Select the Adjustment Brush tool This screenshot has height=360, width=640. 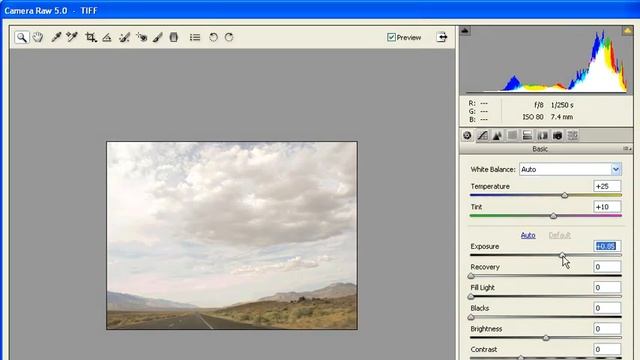(x=158, y=38)
